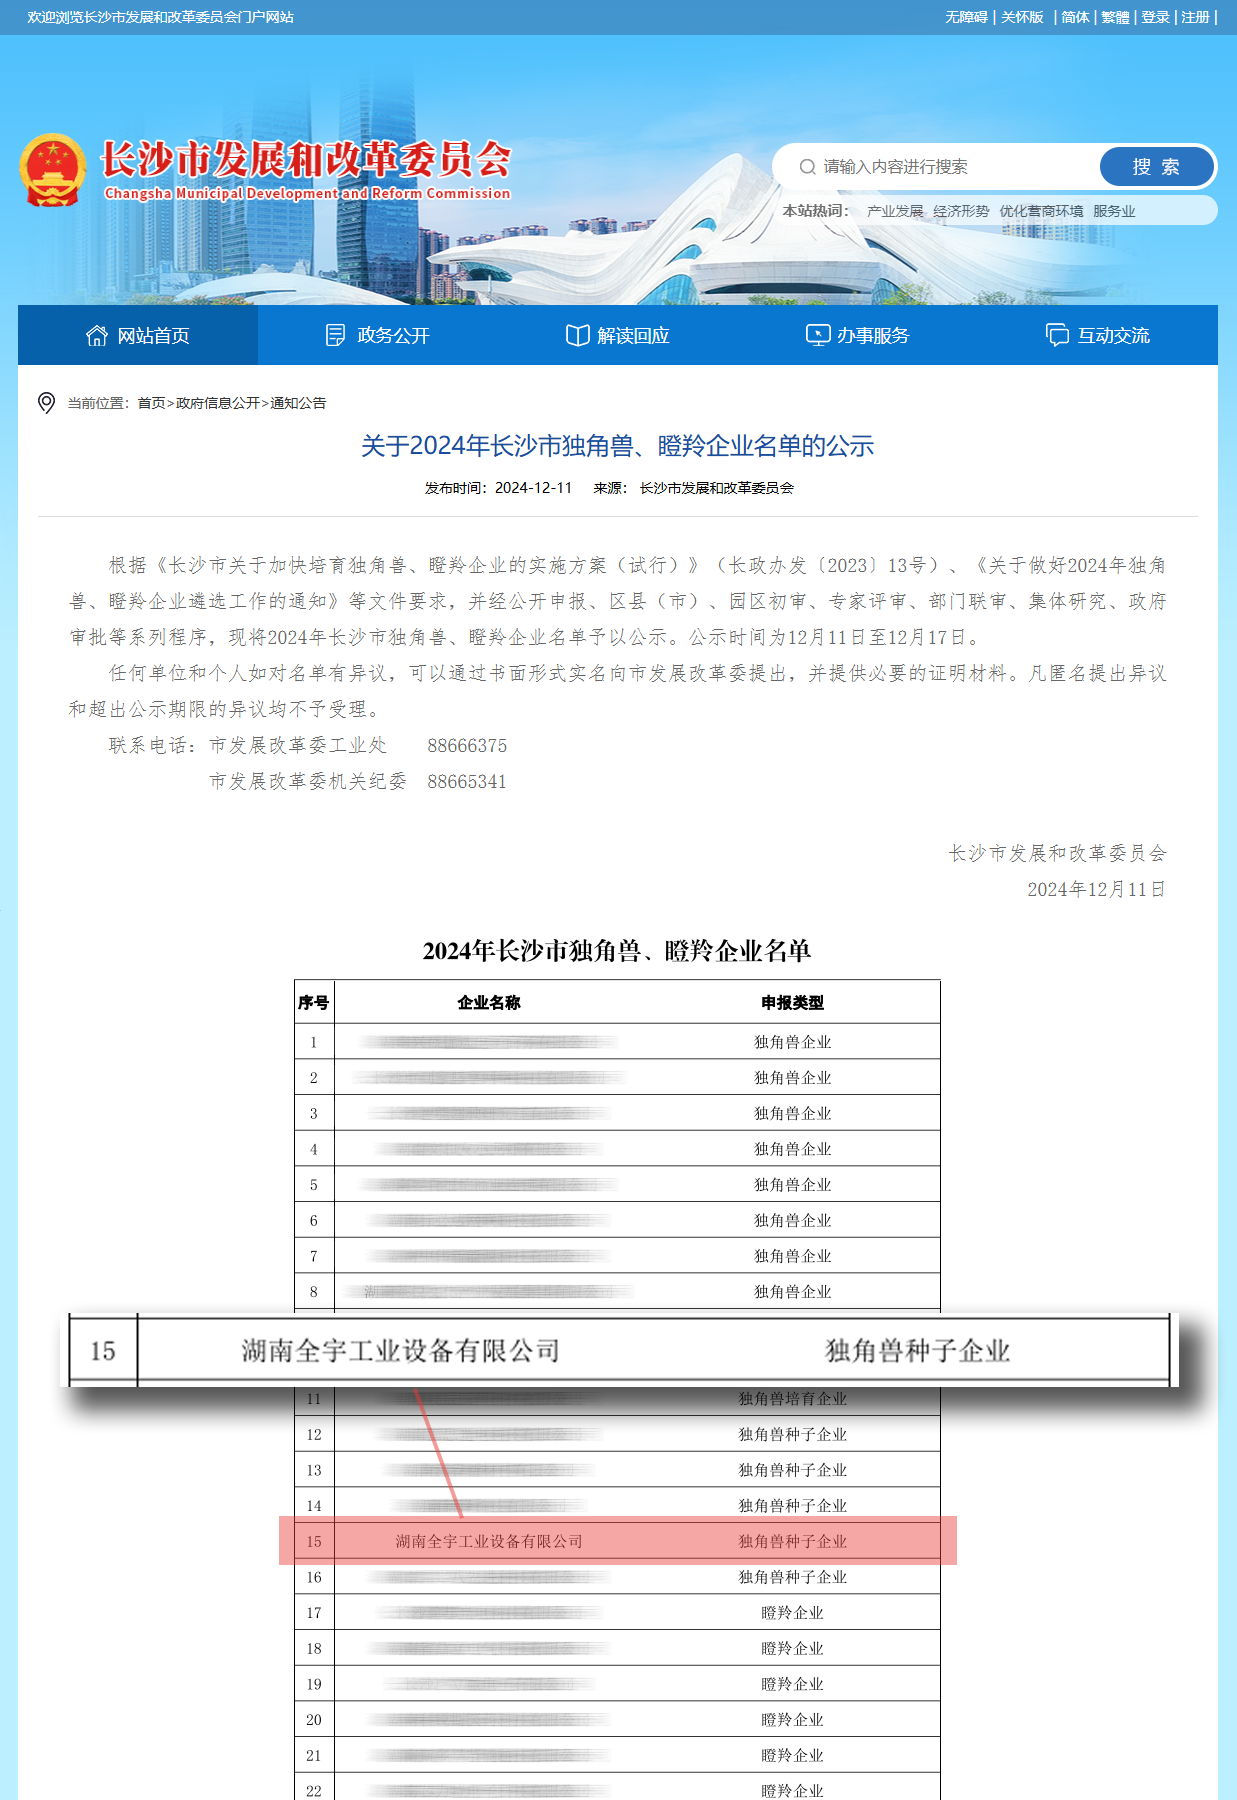
Task: Select the 产业发展 hot keyword
Action: (x=895, y=211)
